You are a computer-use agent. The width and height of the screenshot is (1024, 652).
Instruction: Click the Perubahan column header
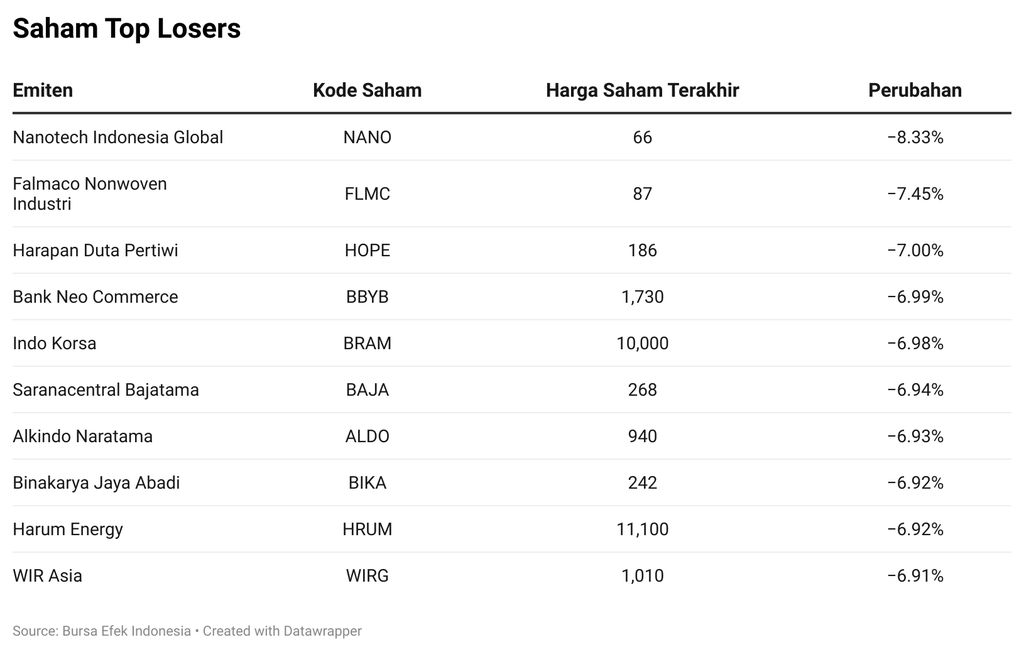point(914,90)
